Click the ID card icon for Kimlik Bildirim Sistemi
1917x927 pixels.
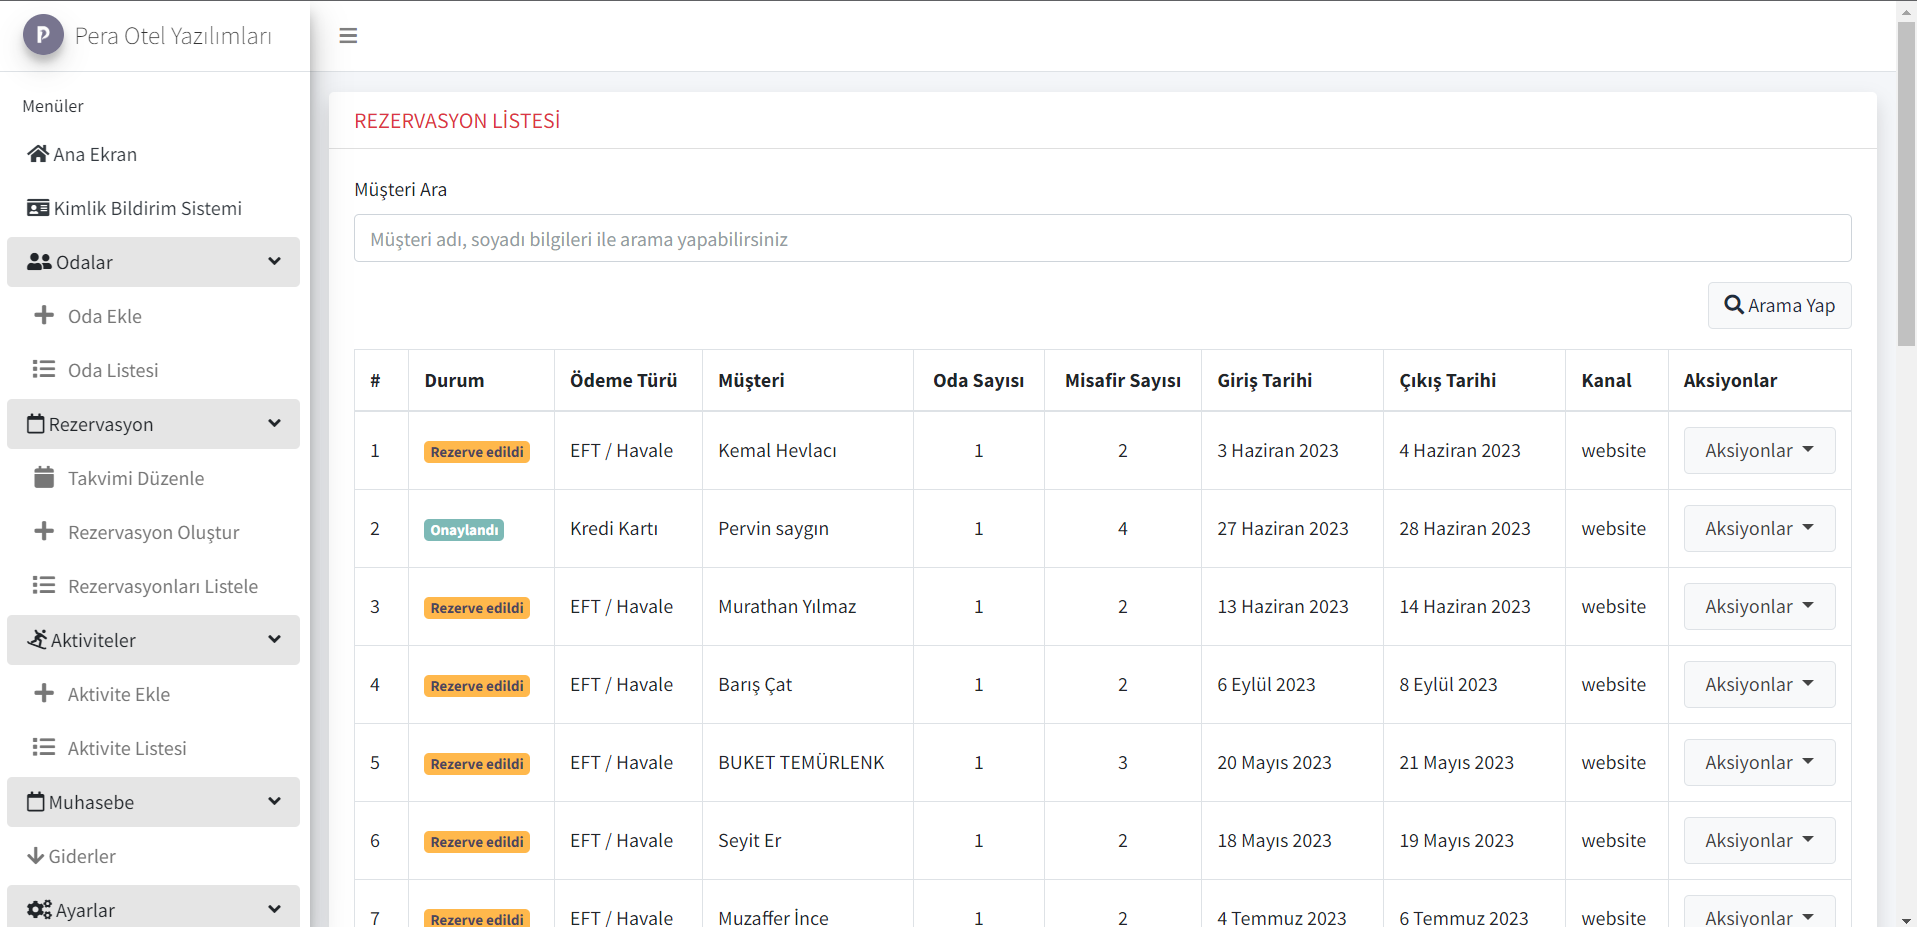tap(38, 208)
